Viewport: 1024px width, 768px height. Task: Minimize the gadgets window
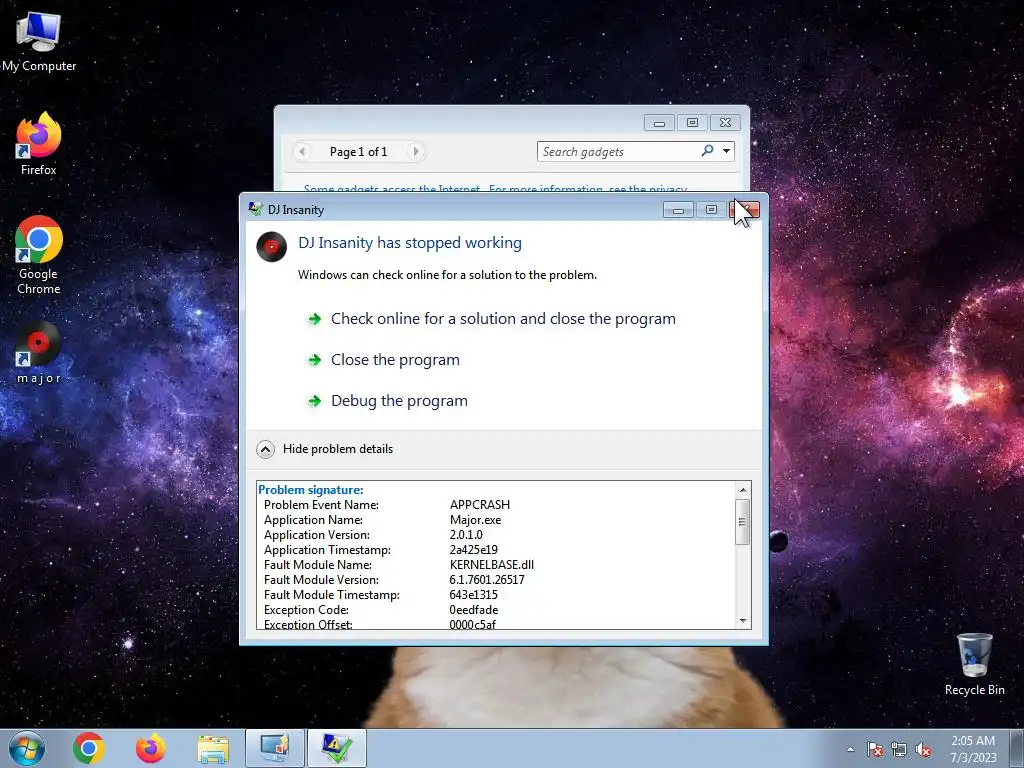660,123
